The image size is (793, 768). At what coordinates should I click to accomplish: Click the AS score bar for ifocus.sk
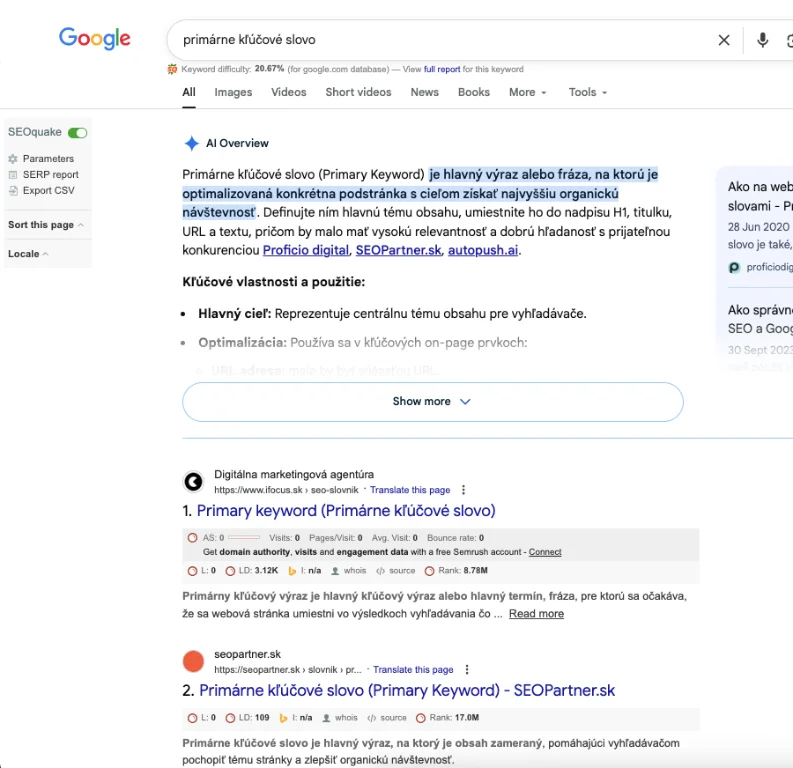coord(243,538)
